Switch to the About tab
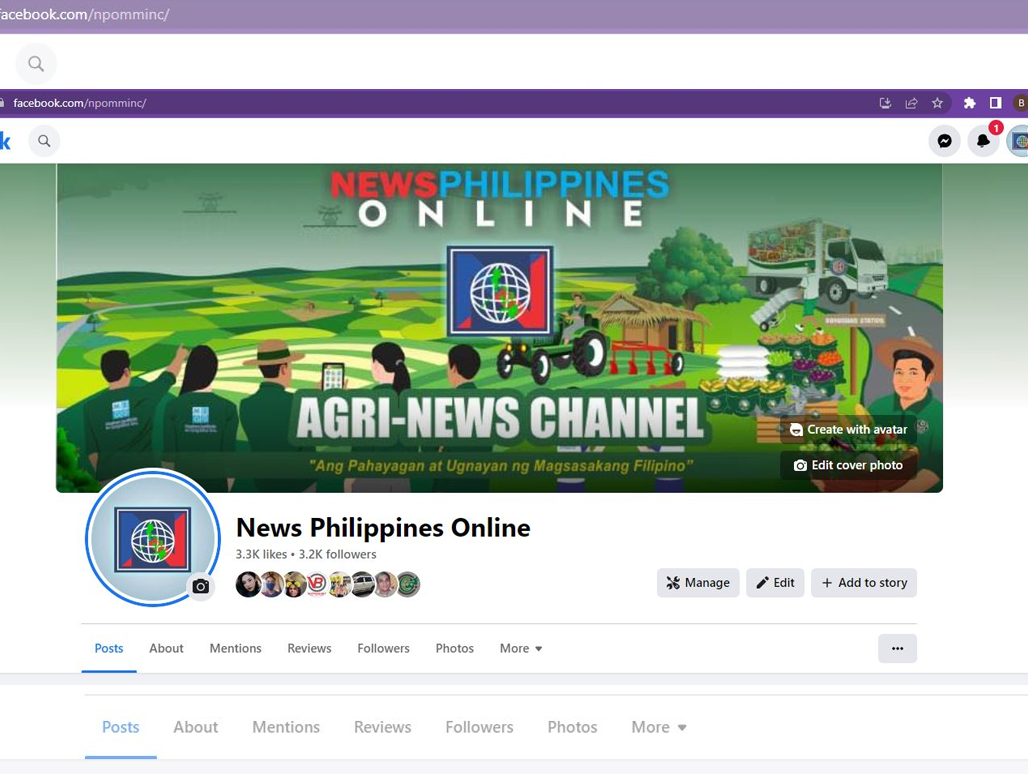The height and width of the screenshot is (774, 1028). click(166, 648)
